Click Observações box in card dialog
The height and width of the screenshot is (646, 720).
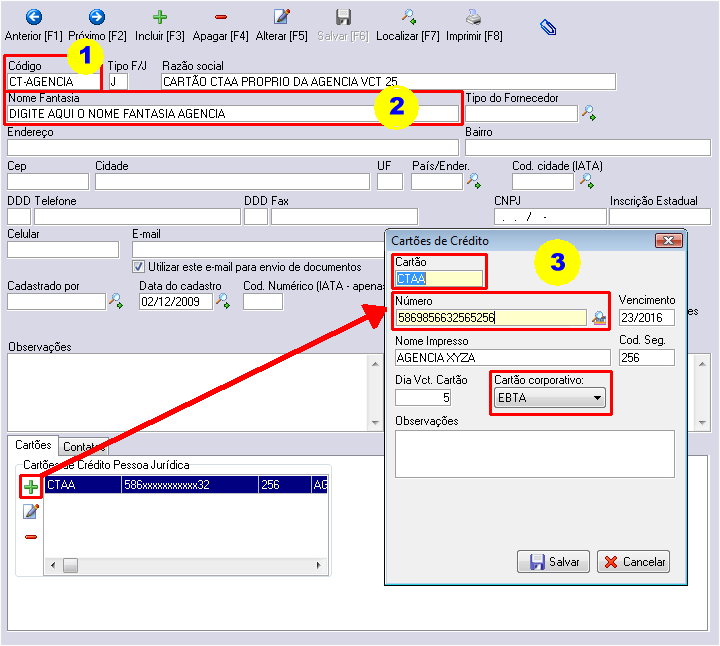(535, 454)
